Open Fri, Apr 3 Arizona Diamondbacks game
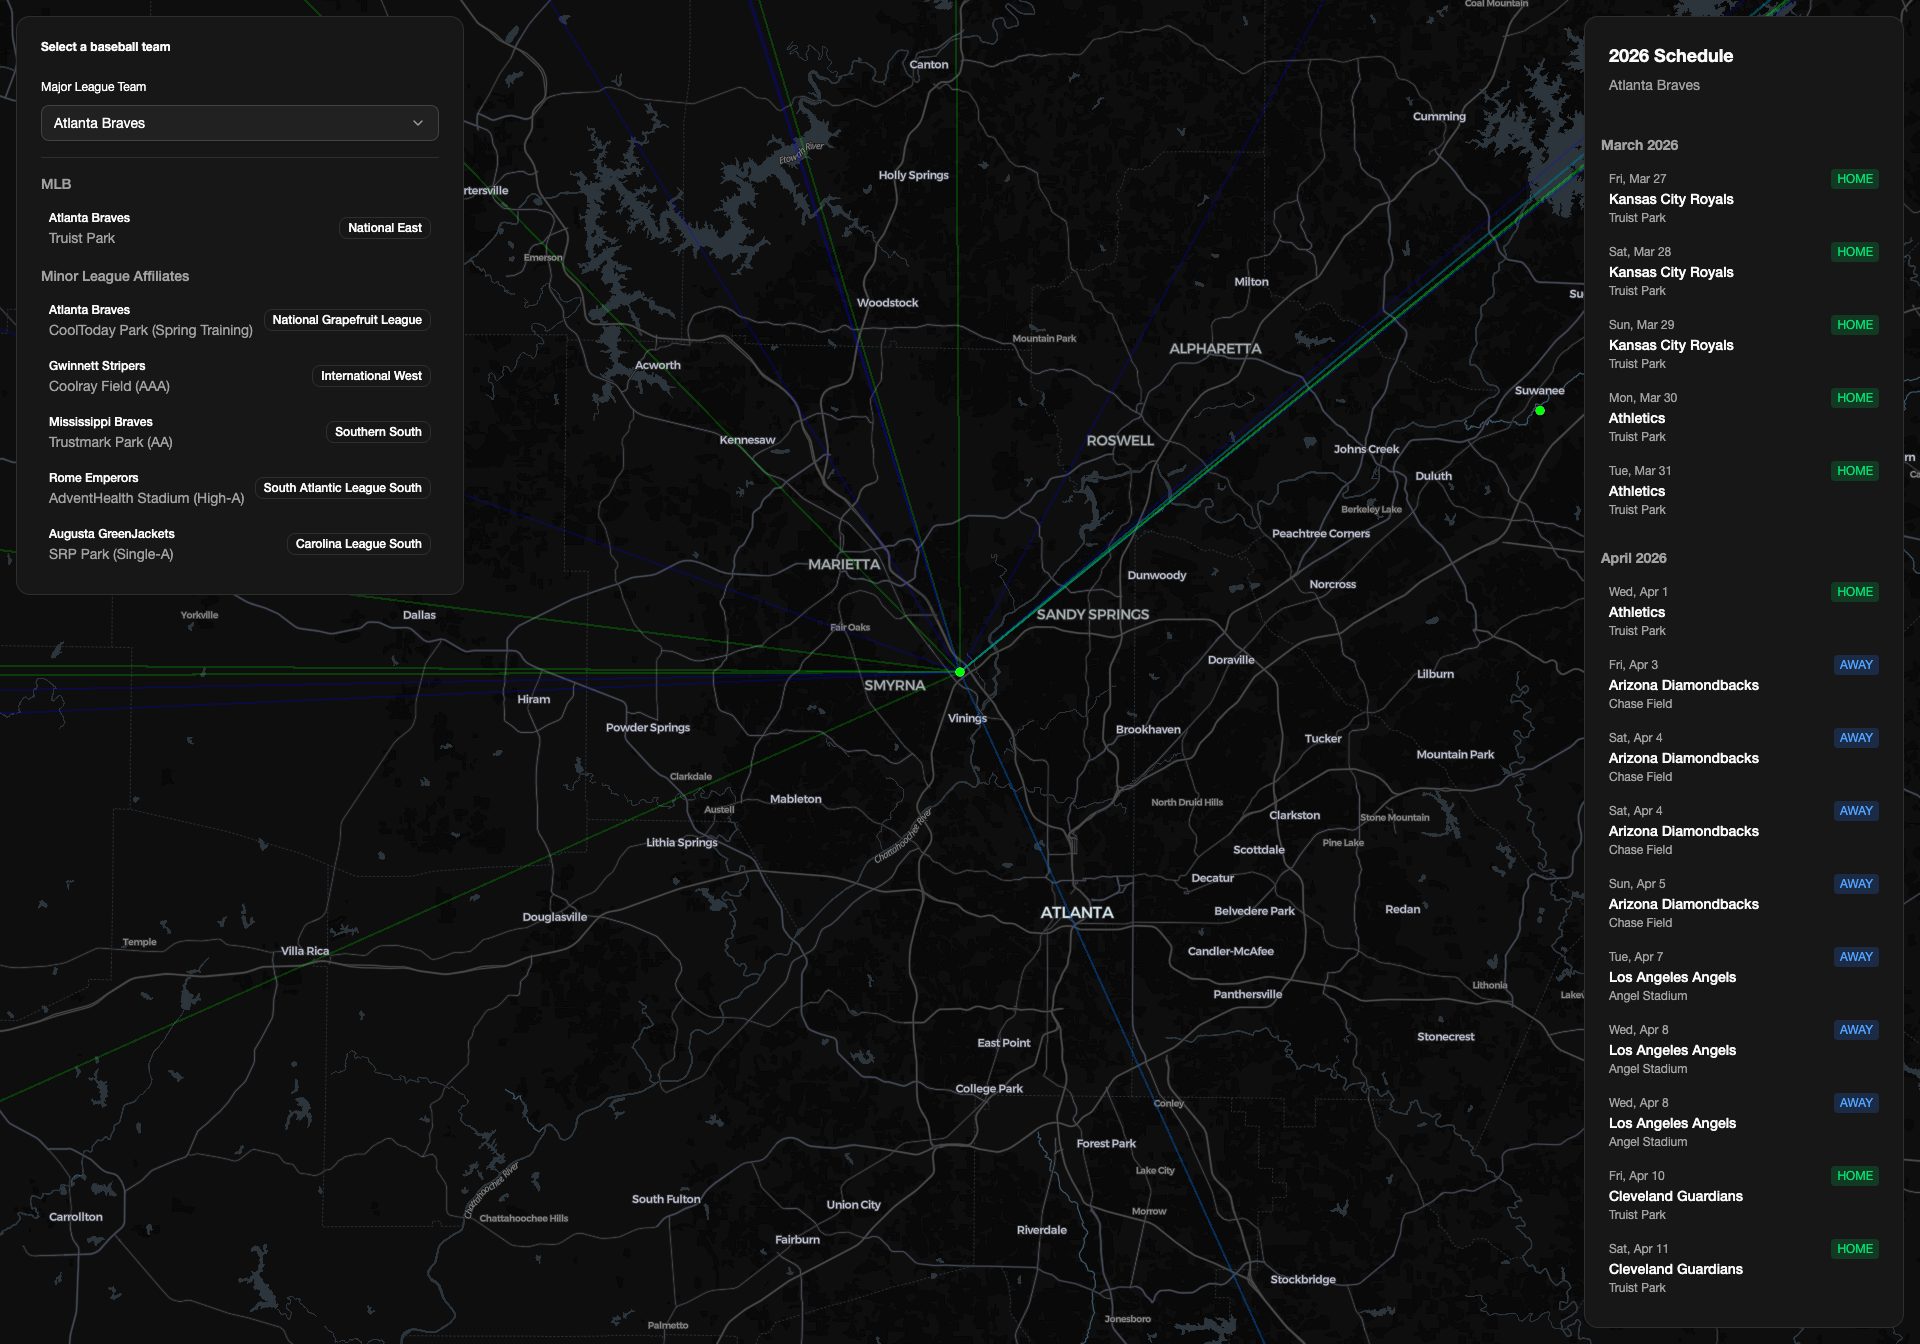The width and height of the screenshot is (1920, 1344). [1743, 684]
